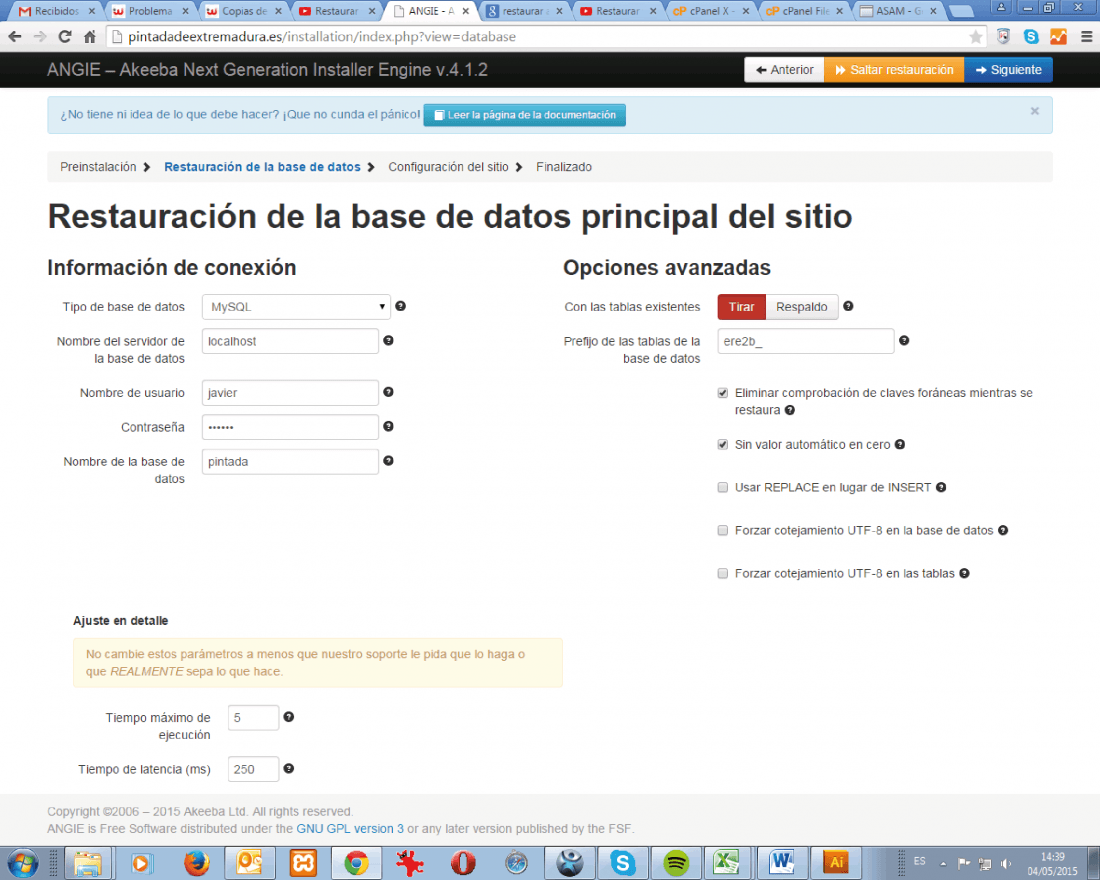Click the Tiempo de latencia field
1100x880 pixels.
coord(253,769)
